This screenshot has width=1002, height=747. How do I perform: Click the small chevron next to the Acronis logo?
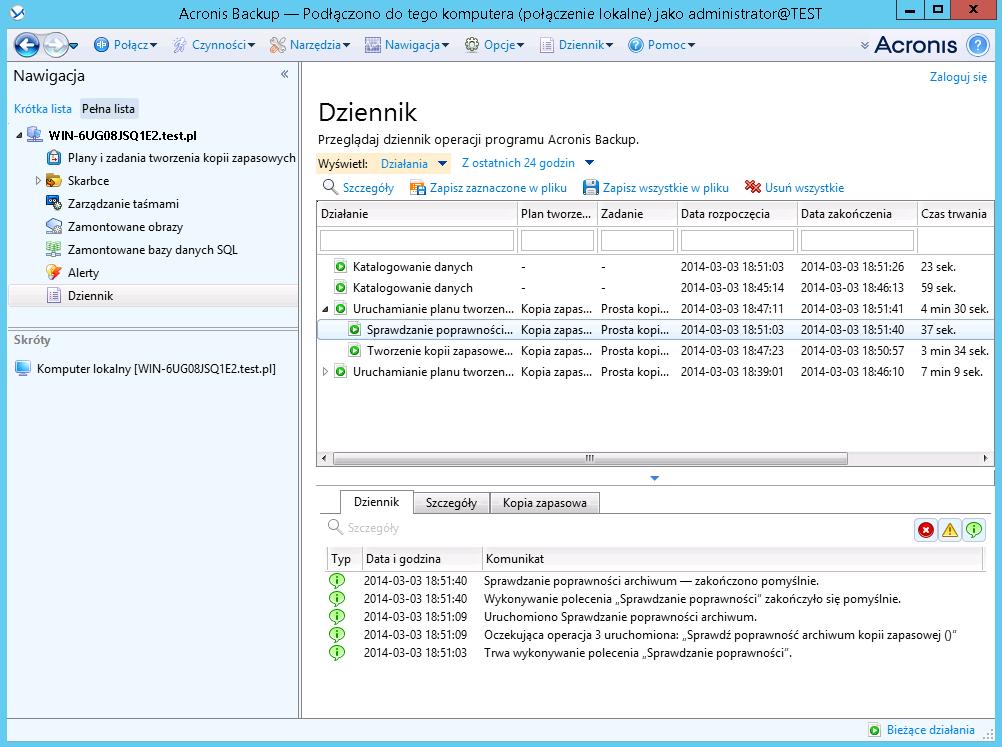(865, 45)
